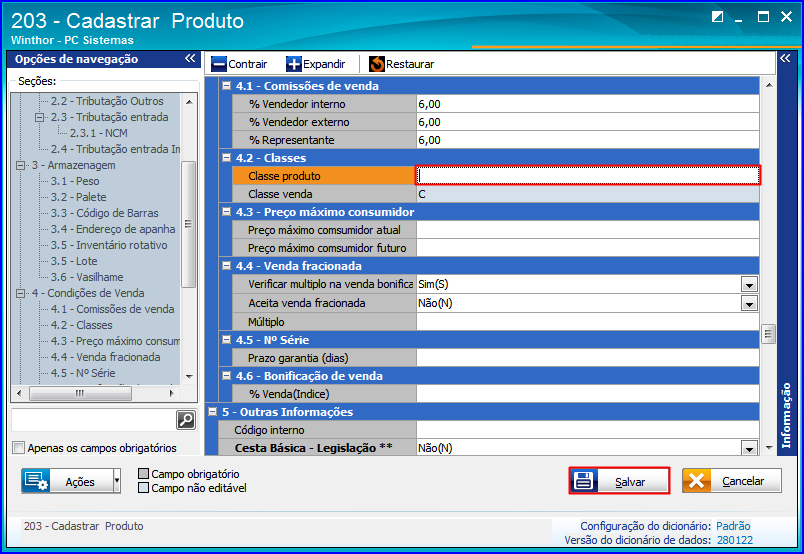Click the Código interno input field
804x554 pixels.
pos(588,430)
